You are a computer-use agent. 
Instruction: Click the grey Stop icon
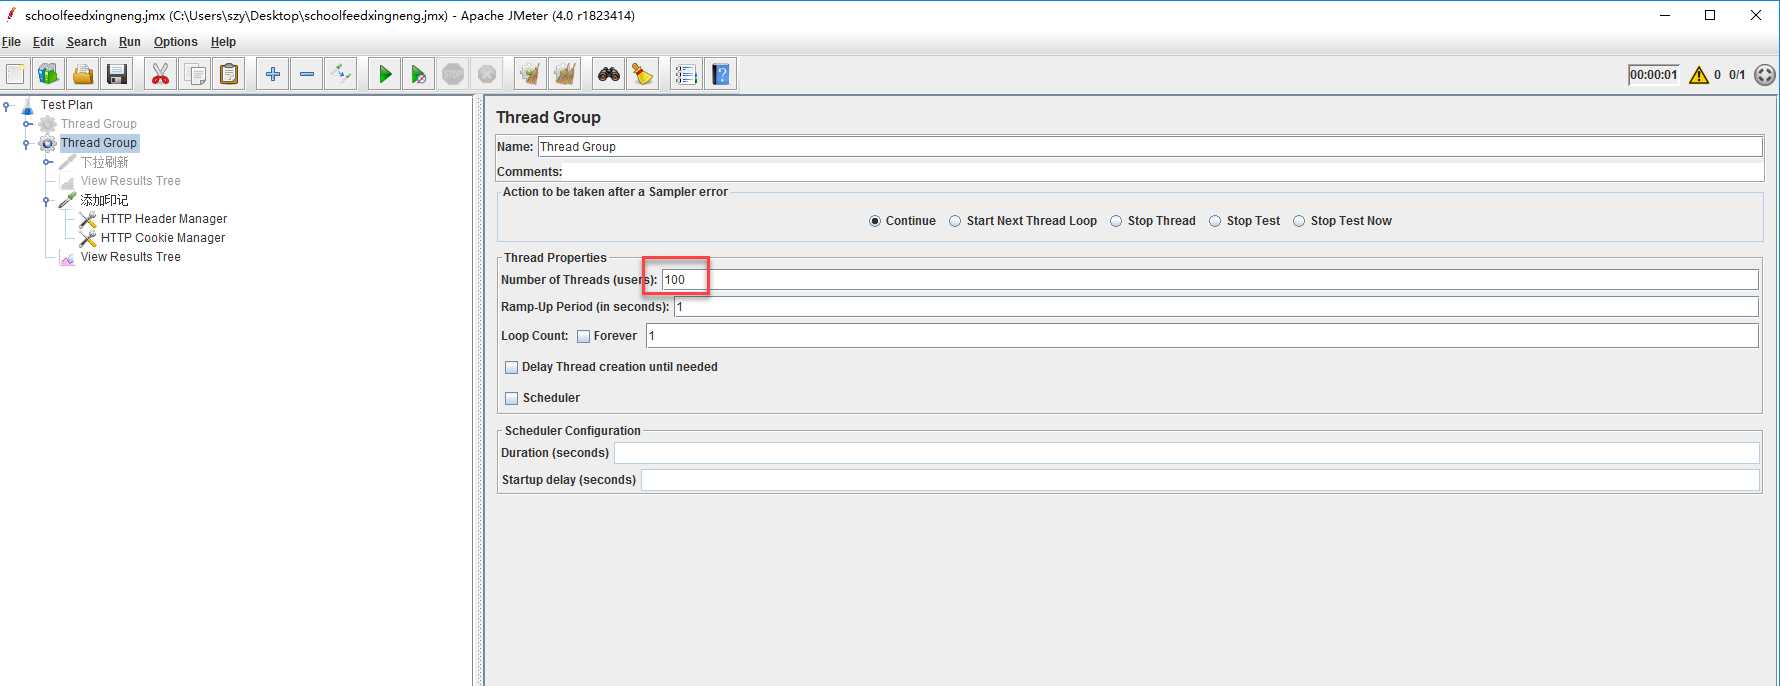click(453, 74)
